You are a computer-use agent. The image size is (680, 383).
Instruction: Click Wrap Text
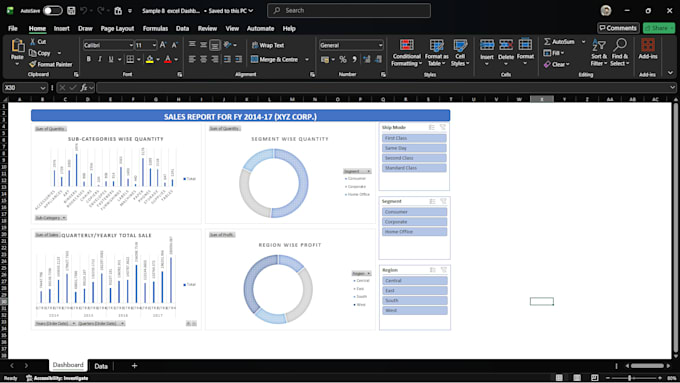point(268,45)
